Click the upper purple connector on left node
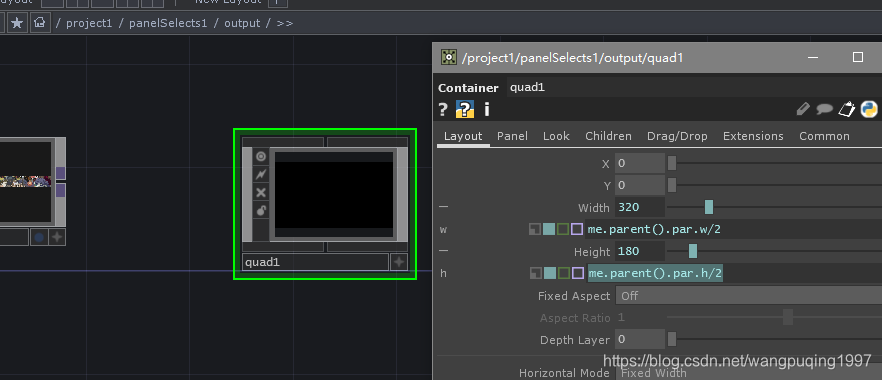Image resolution: width=882 pixels, height=380 pixels. (61, 173)
